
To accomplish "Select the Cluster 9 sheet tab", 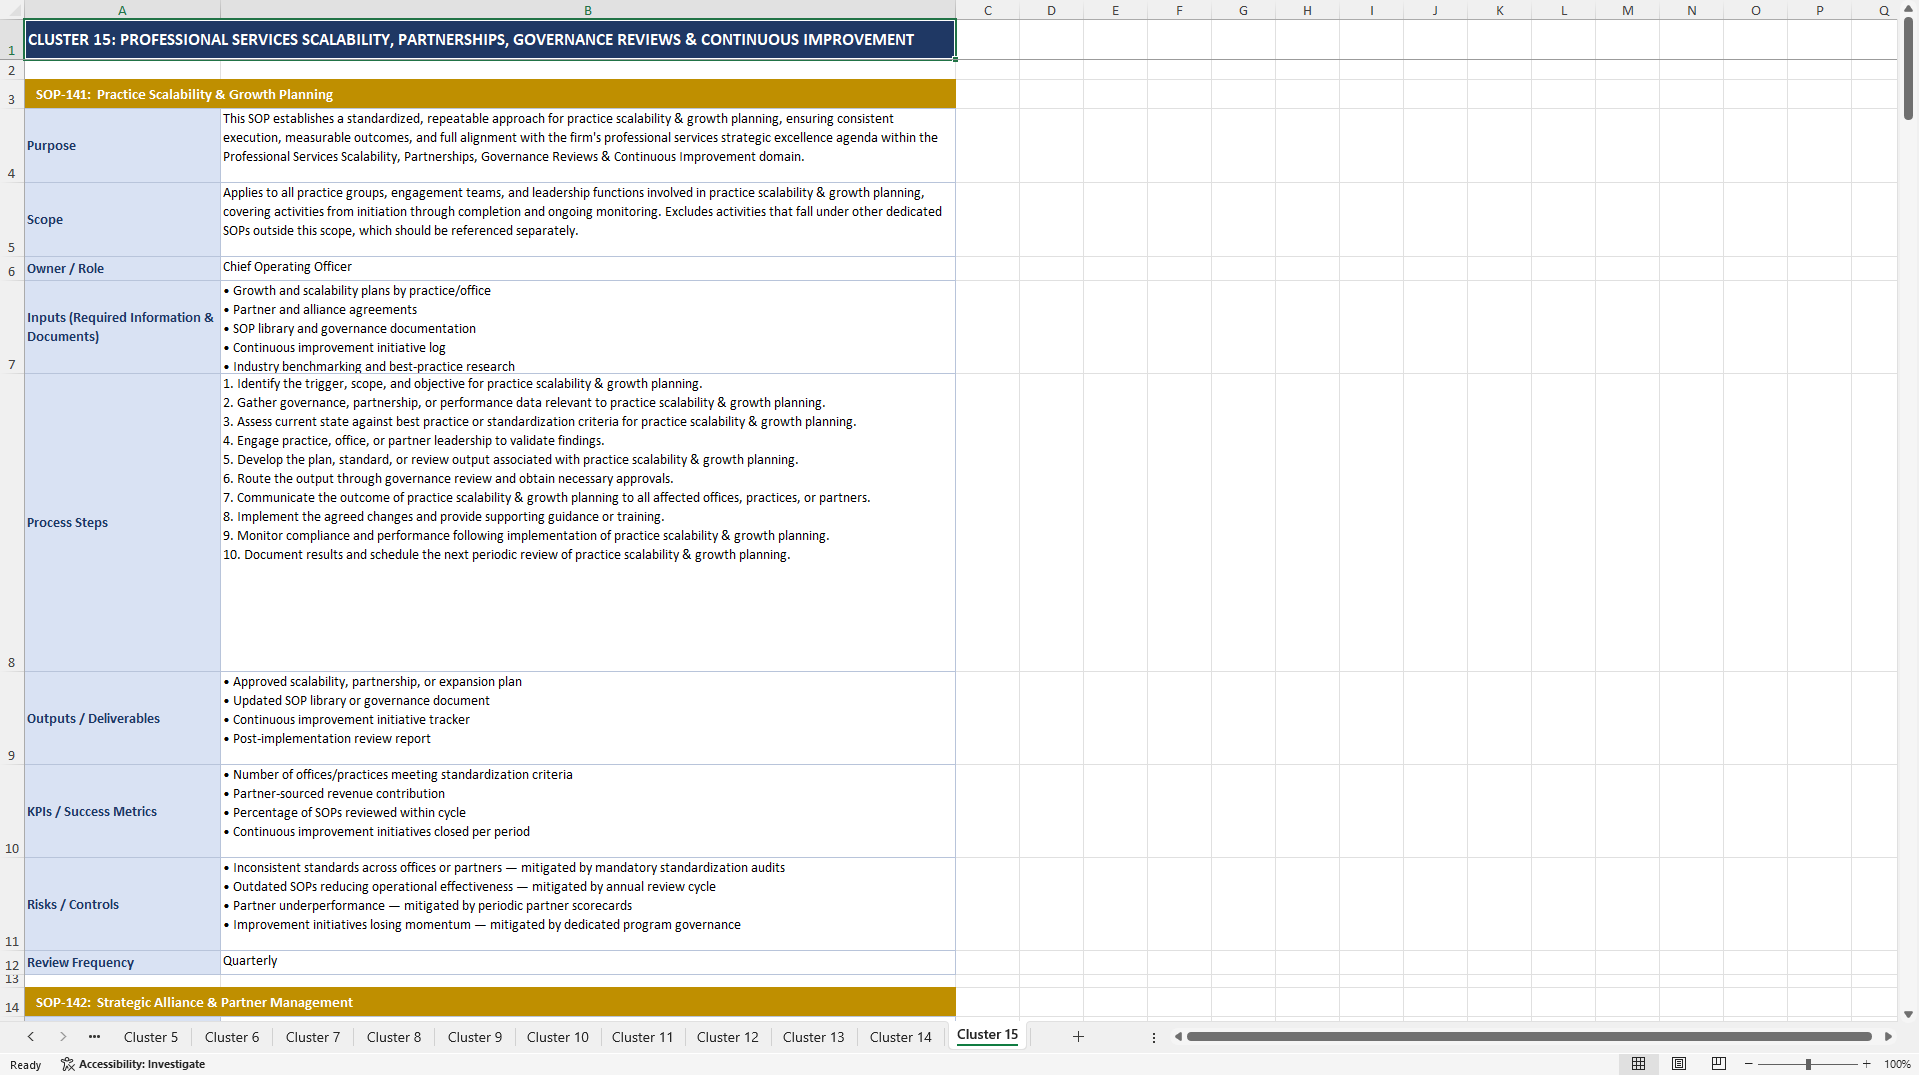I will click(x=475, y=1037).
